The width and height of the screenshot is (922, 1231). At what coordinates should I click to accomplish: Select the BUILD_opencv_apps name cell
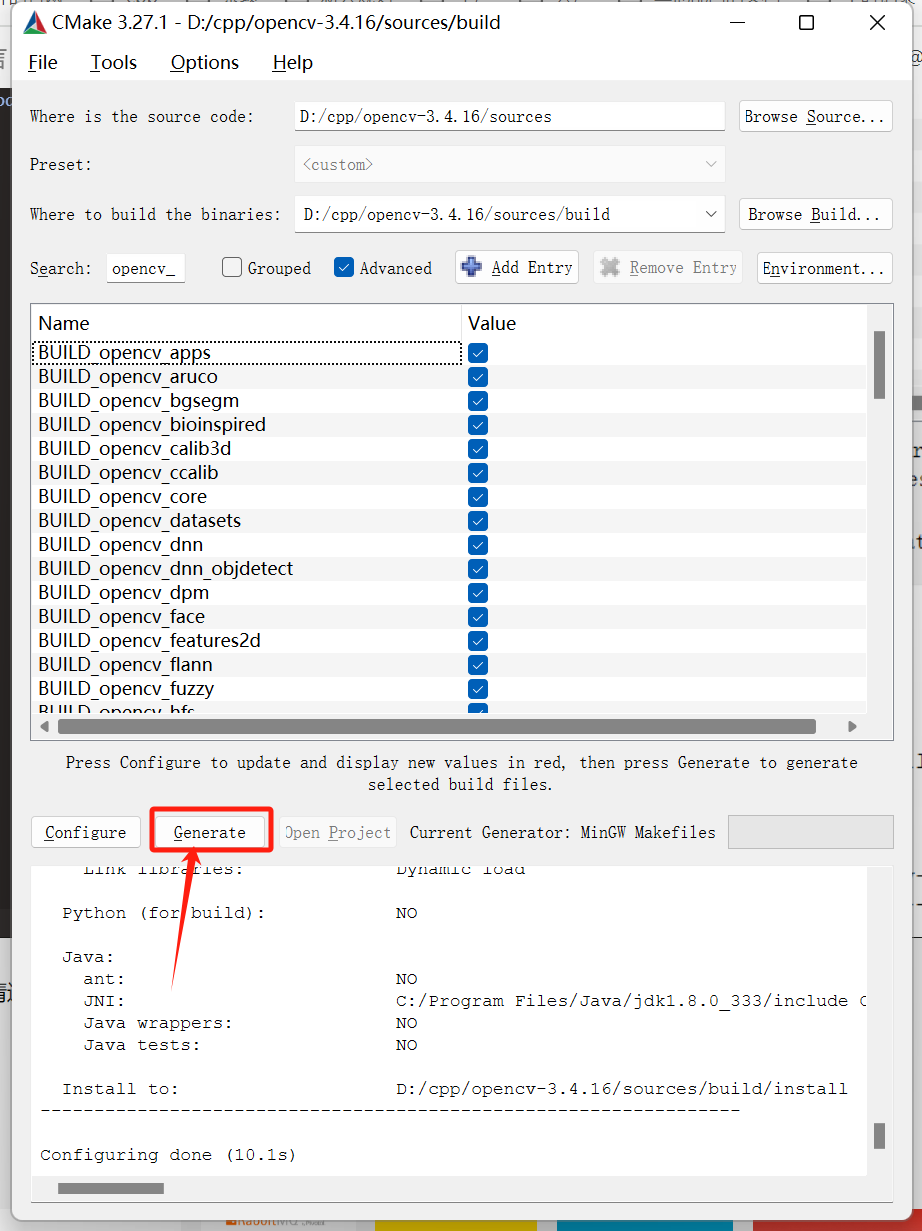pos(247,353)
